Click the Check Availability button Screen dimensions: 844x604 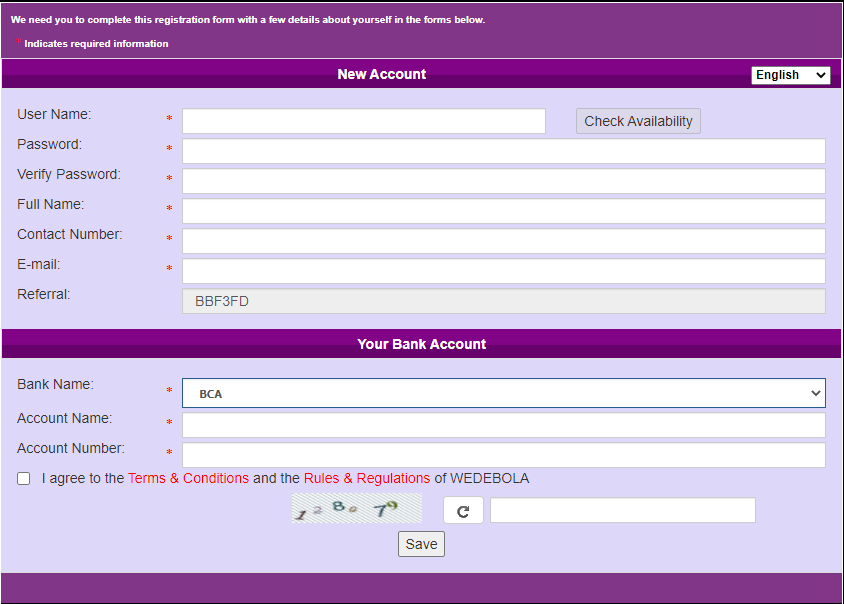pos(638,121)
